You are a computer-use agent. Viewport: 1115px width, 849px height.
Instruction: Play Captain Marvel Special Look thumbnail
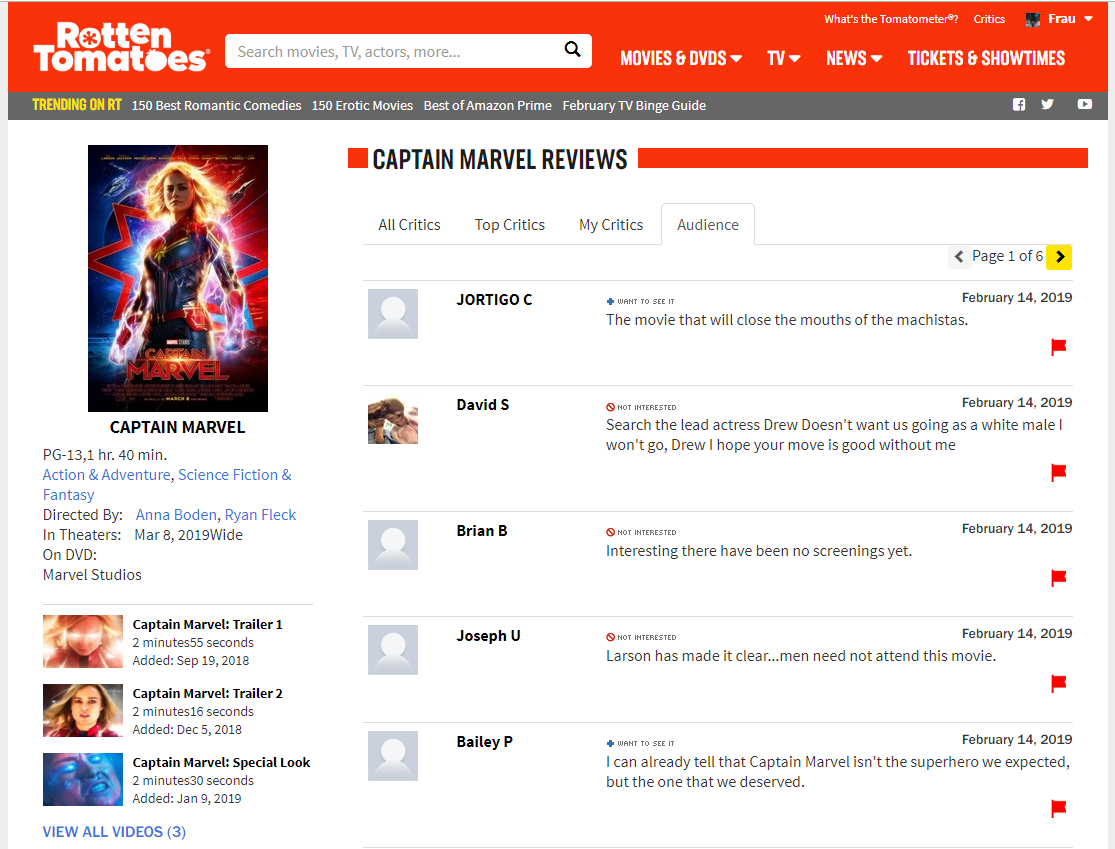coord(82,779)
